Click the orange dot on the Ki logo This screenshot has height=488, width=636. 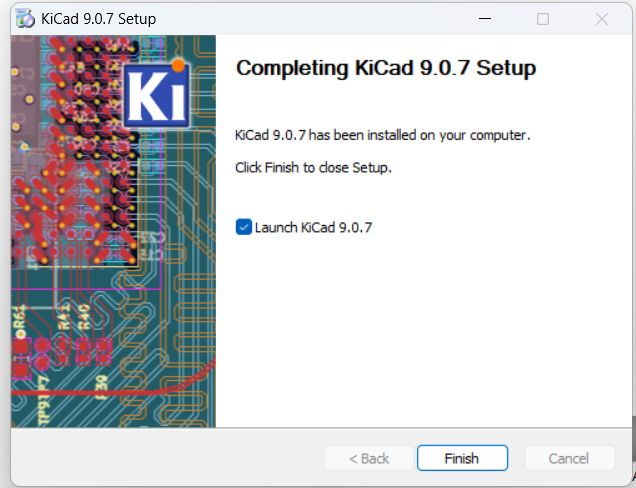coord(179,68)
